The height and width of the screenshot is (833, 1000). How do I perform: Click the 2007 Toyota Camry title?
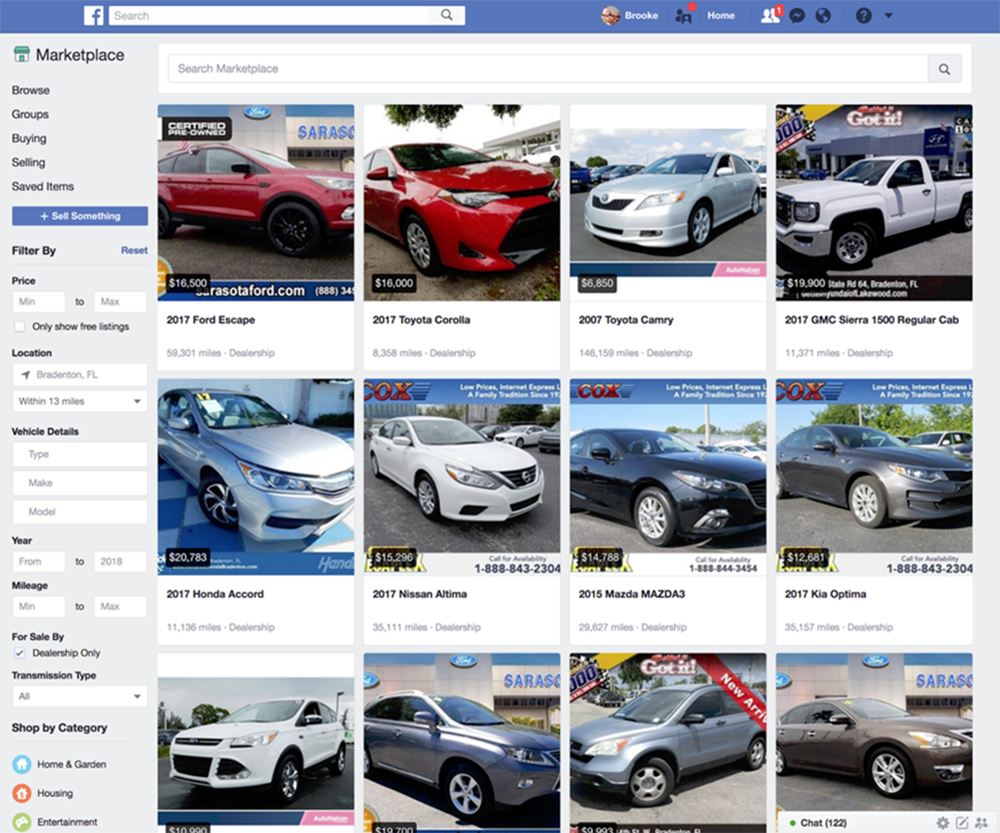626,320
